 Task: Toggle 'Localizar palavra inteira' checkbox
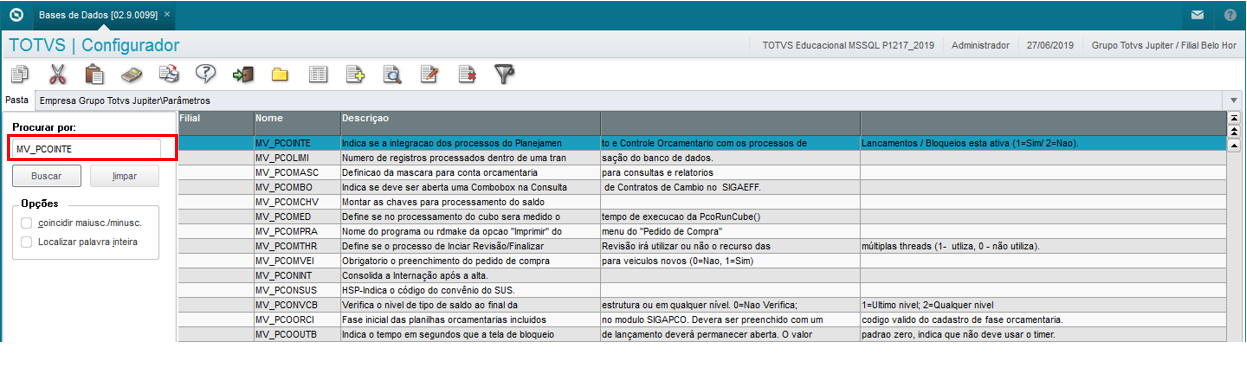26,241
